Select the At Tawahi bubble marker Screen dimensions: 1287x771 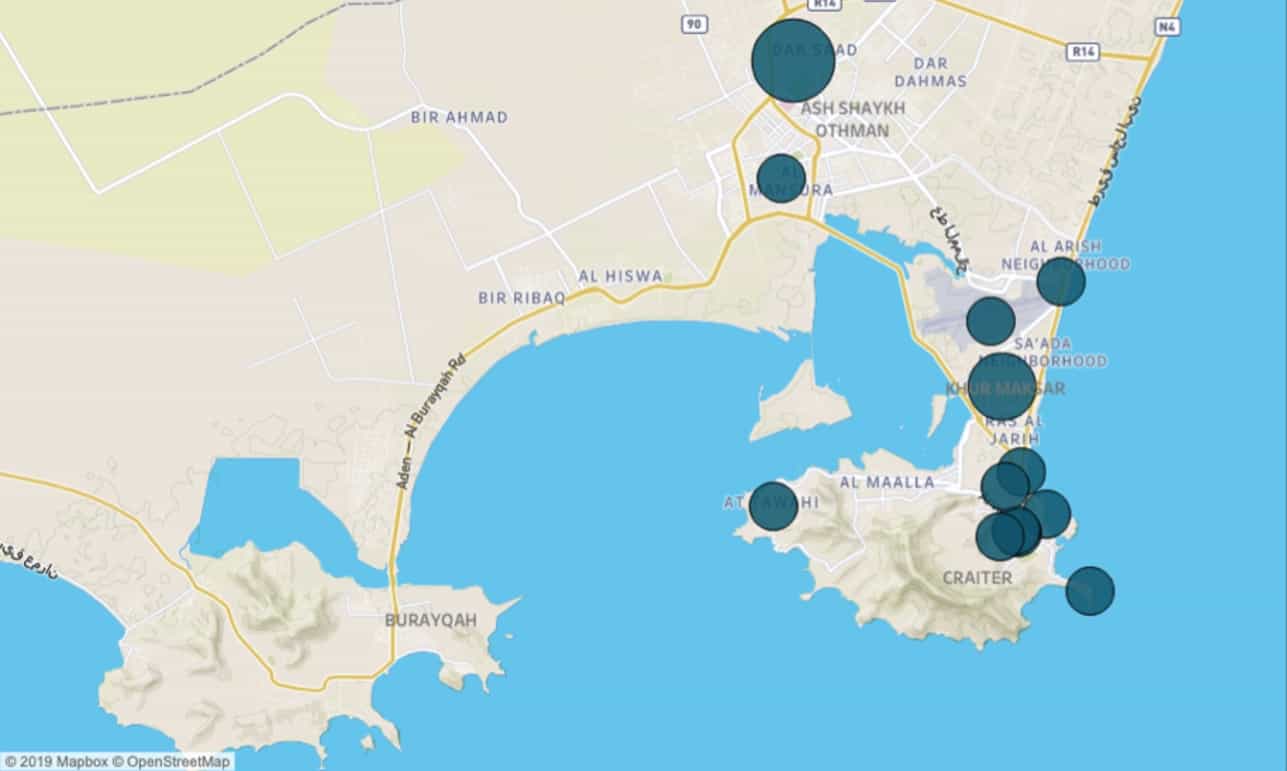pos(773,506)
